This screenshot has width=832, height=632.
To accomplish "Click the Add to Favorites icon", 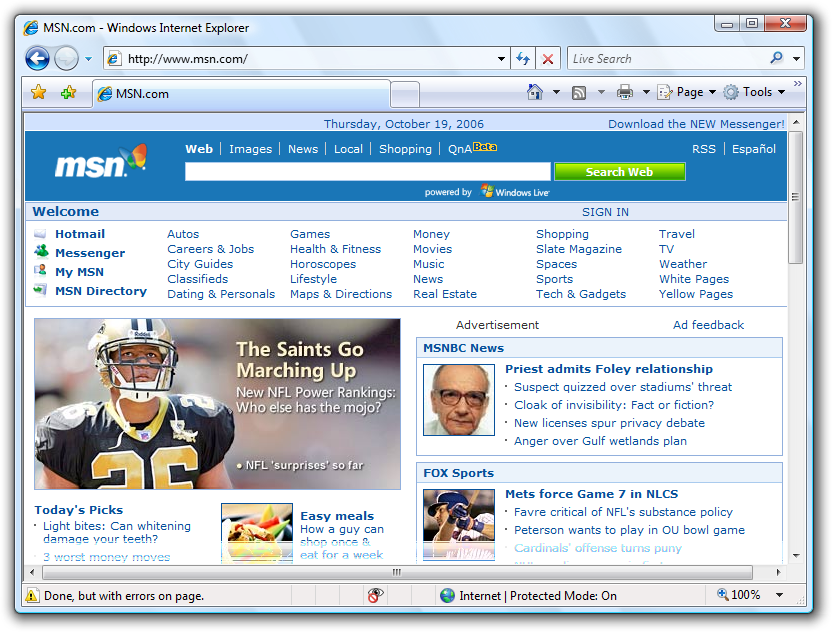I will (x=68, y=93).
